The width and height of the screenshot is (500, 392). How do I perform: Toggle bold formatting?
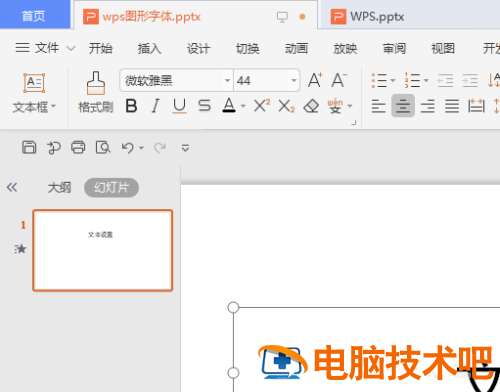click(x=131, y=106)
